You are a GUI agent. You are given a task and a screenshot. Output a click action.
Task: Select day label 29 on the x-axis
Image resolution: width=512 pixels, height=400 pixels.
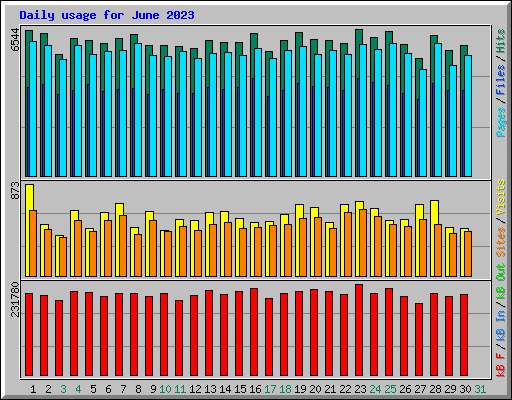[450, 389]
